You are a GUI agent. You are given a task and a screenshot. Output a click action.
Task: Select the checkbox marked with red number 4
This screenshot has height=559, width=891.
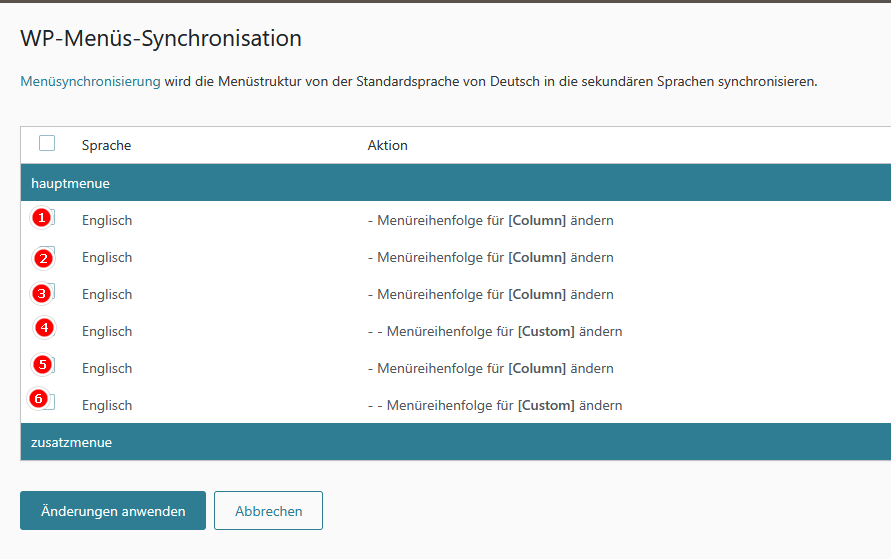46,329
